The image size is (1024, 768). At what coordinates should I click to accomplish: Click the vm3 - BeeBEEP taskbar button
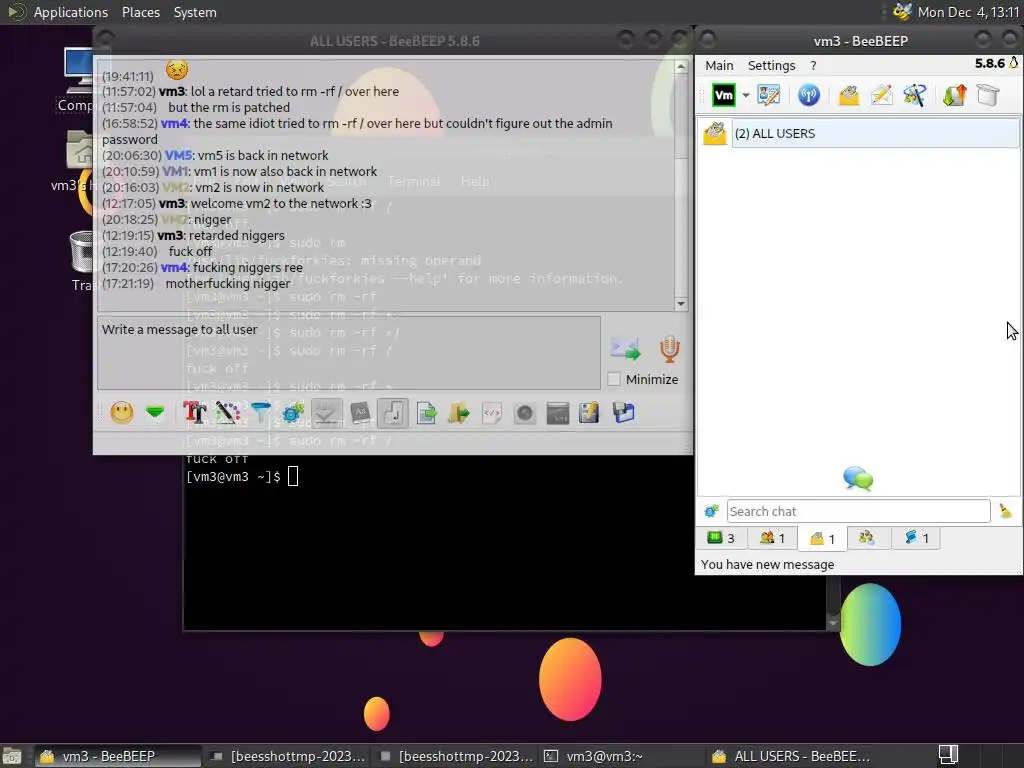tap(116, 756)
